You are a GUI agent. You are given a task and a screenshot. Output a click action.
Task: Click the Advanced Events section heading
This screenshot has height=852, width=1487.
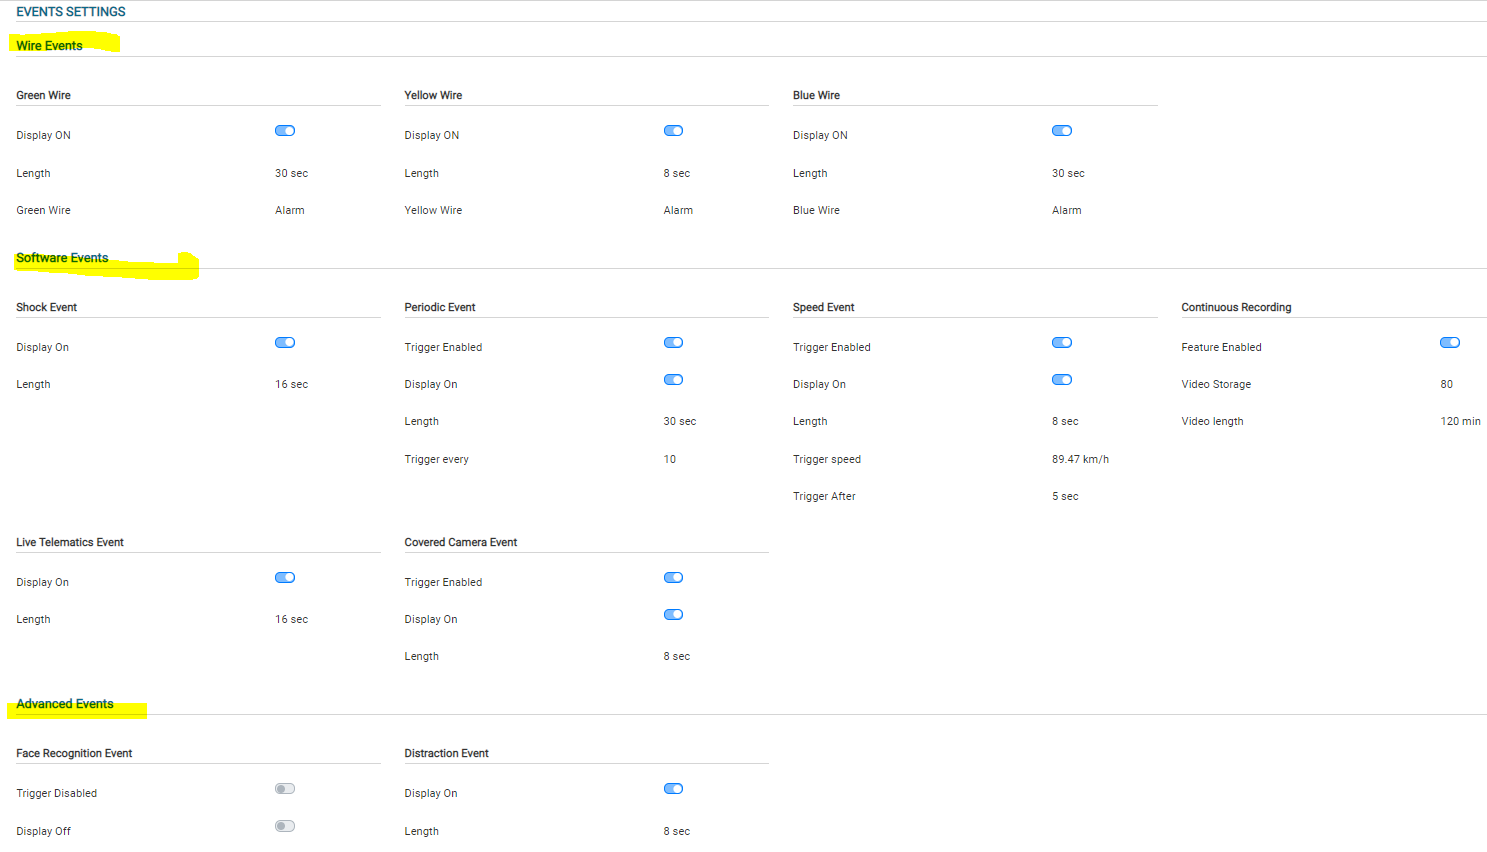tap(65, 704)
